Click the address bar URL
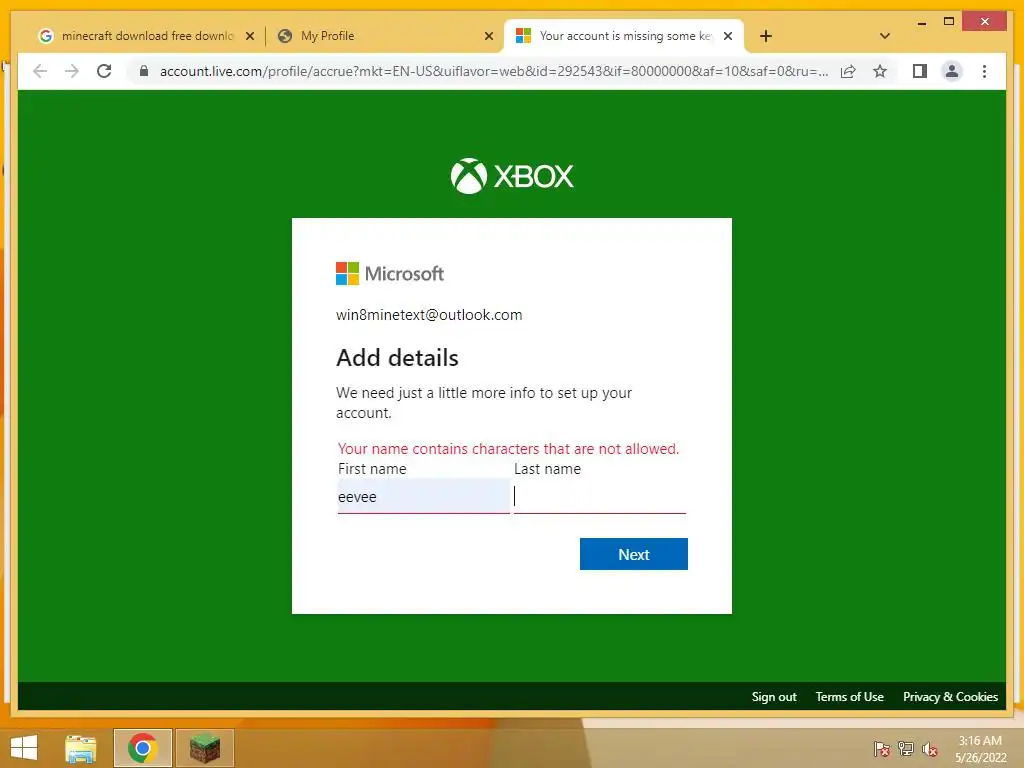Viewport: 1024px width, 768px height. click(494, 71)
